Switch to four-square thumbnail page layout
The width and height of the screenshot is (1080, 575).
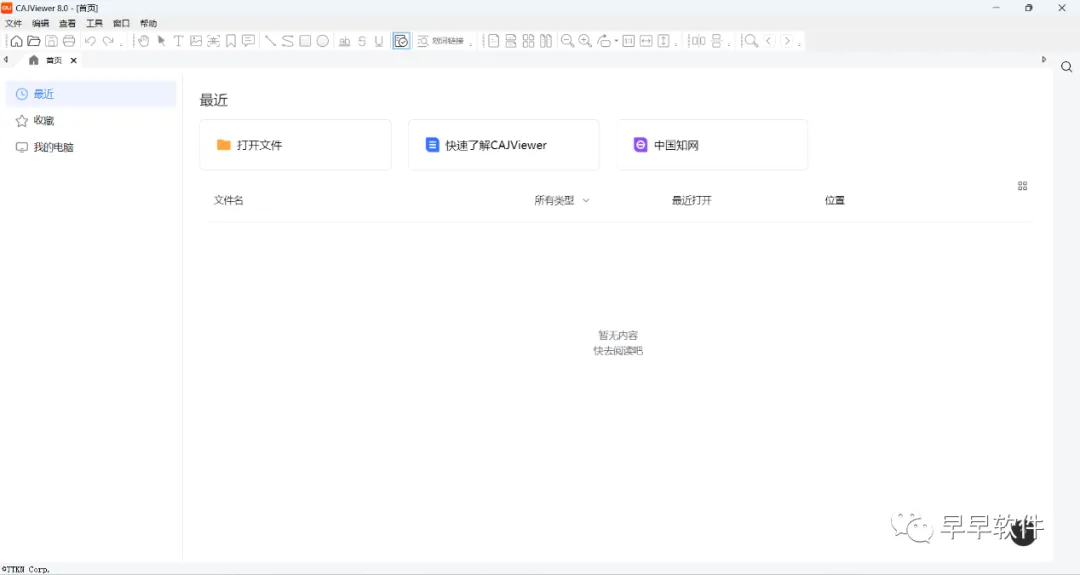528,41
